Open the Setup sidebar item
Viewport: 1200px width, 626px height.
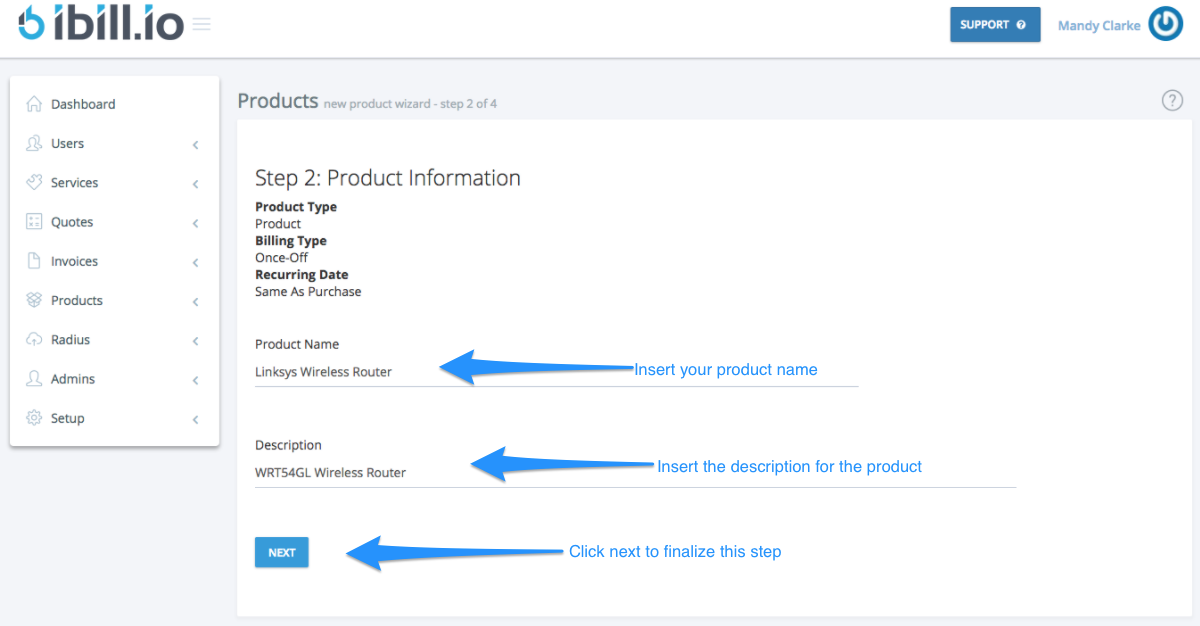pos(68,418)
